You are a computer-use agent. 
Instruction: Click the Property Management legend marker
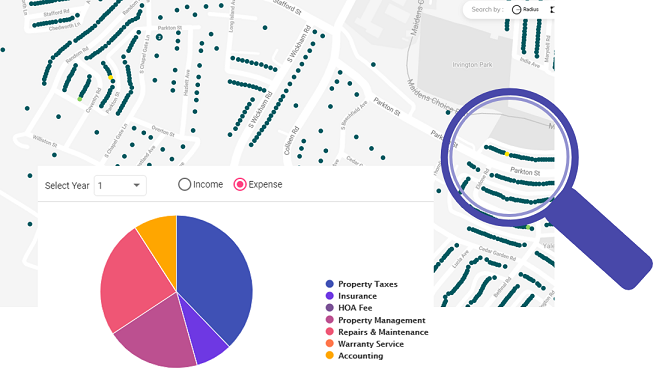pyautogui.click(x=330, y=320)
